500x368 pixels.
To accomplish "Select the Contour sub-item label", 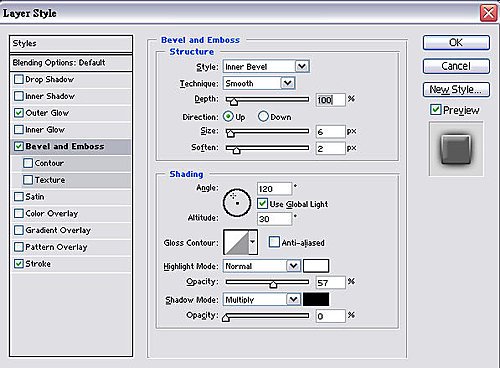I will (49, 163).
